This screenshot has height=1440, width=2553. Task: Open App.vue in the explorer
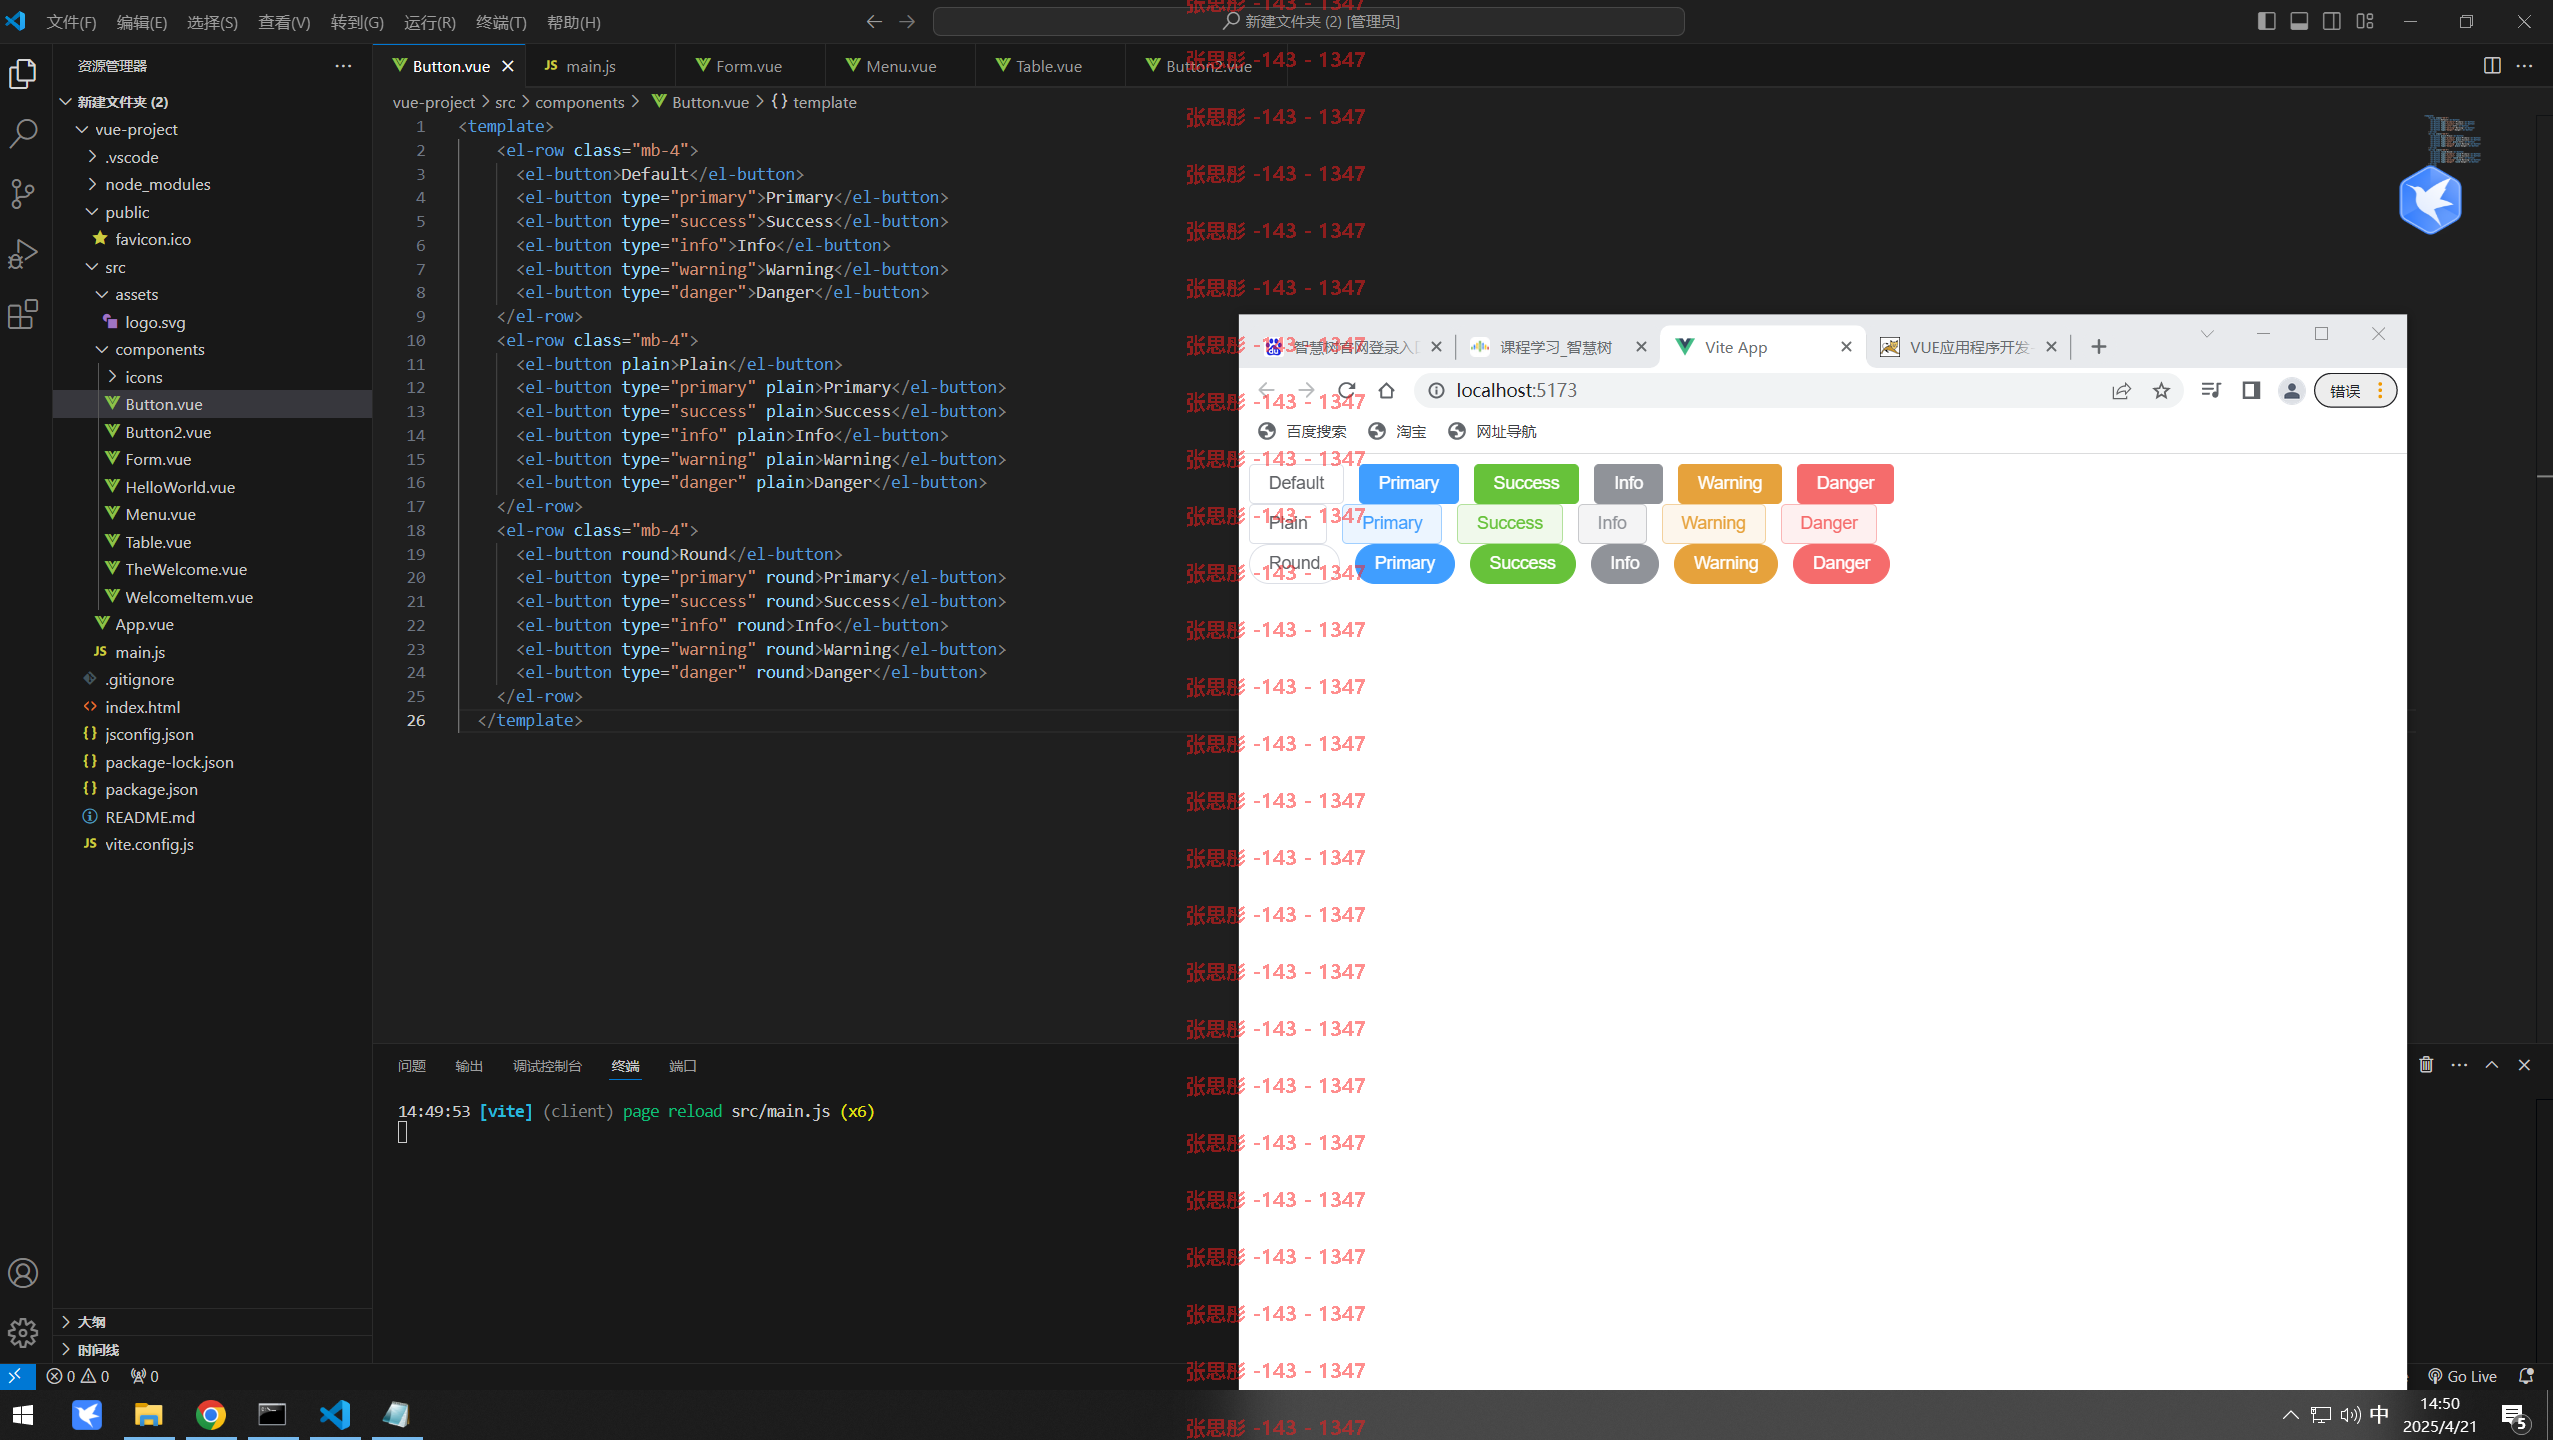pos(144,624)
